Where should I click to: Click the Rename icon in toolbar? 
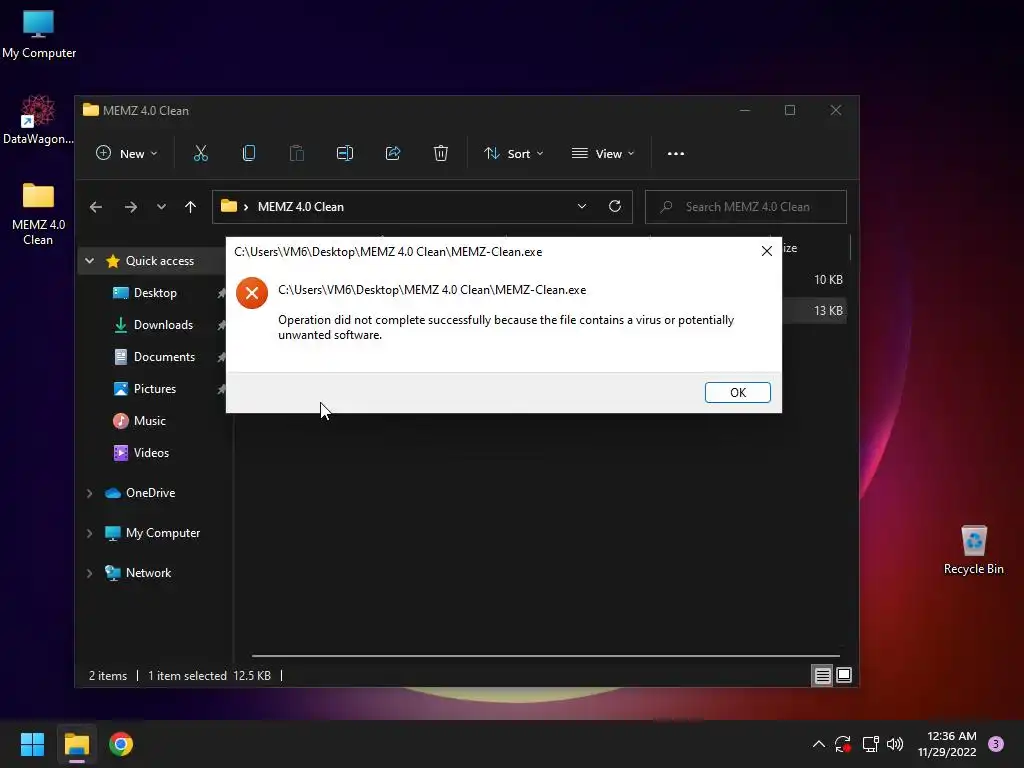pyautogui.click(x=345, y=153)
